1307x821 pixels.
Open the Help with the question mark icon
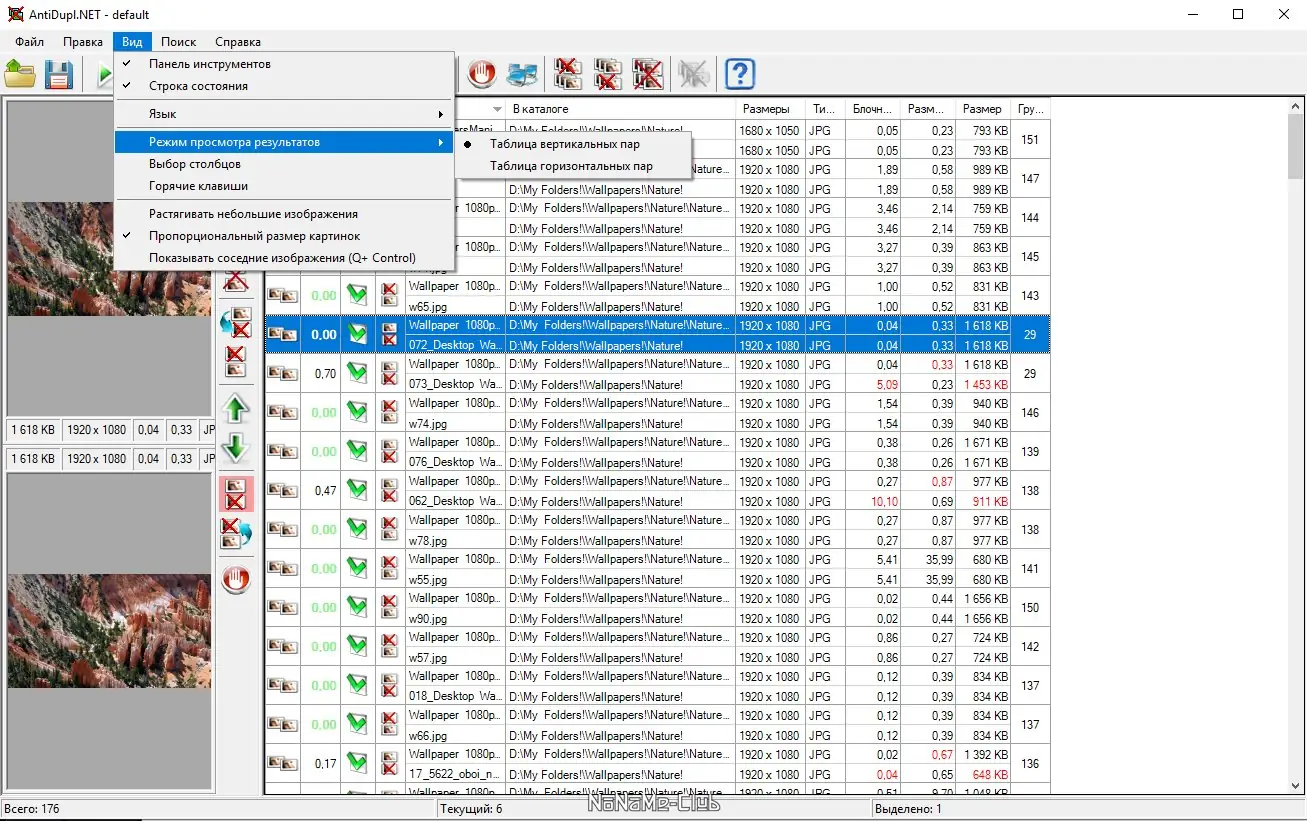pos(737,73)
